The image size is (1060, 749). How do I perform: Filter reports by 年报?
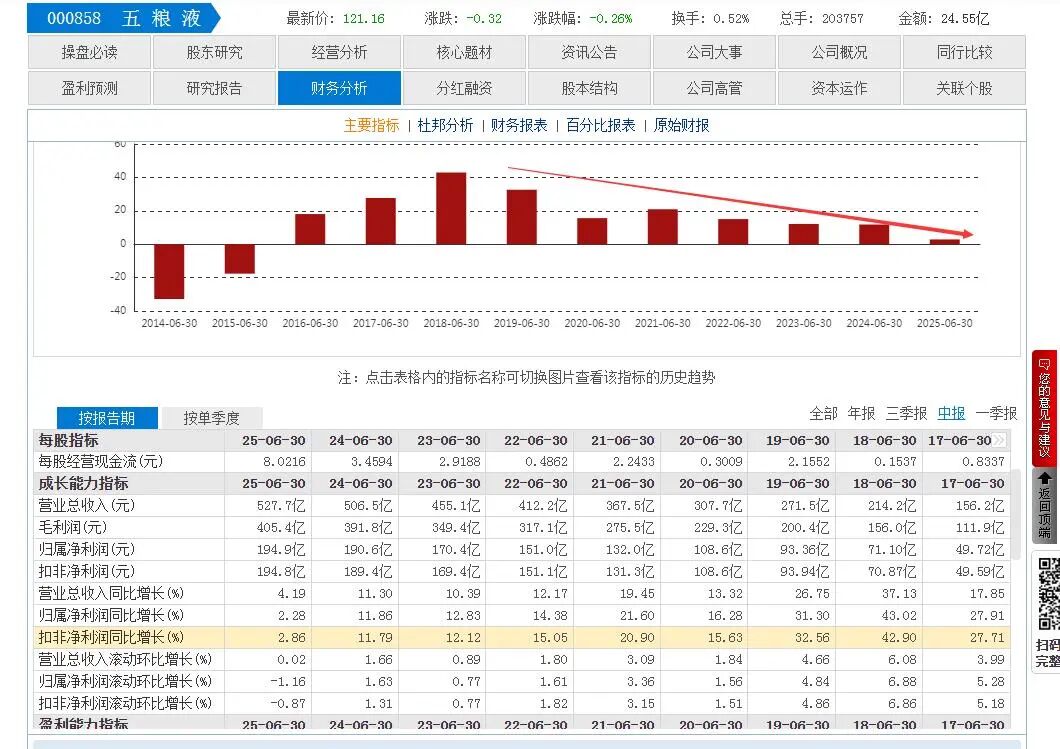click(x=861, y=413)
